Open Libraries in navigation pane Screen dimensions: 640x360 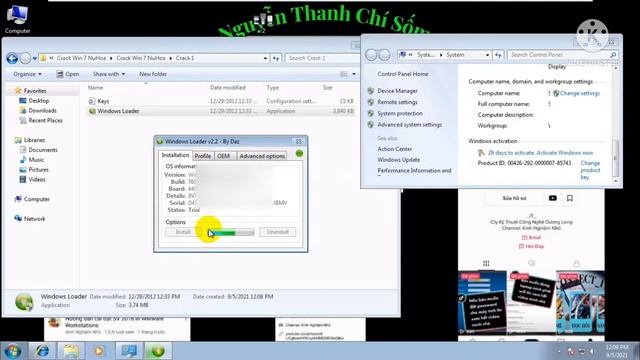pyautogui.click(x=34, y=140)
